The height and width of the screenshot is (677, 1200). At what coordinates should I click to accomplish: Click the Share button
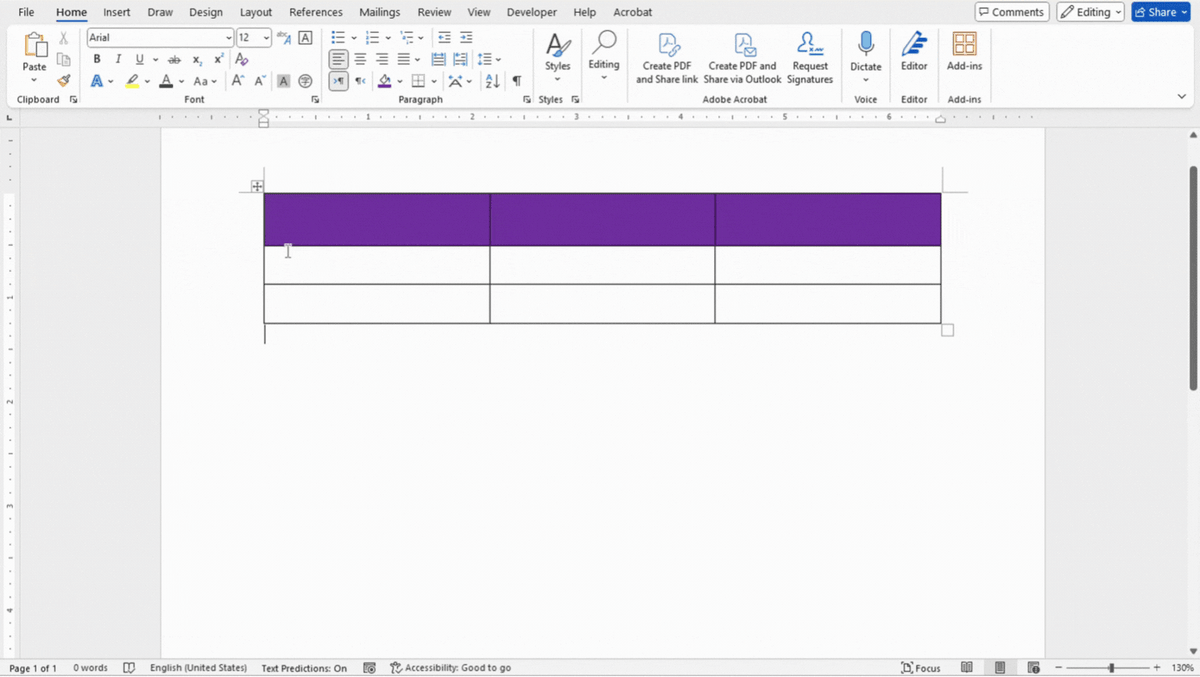tap(1161, 12)
